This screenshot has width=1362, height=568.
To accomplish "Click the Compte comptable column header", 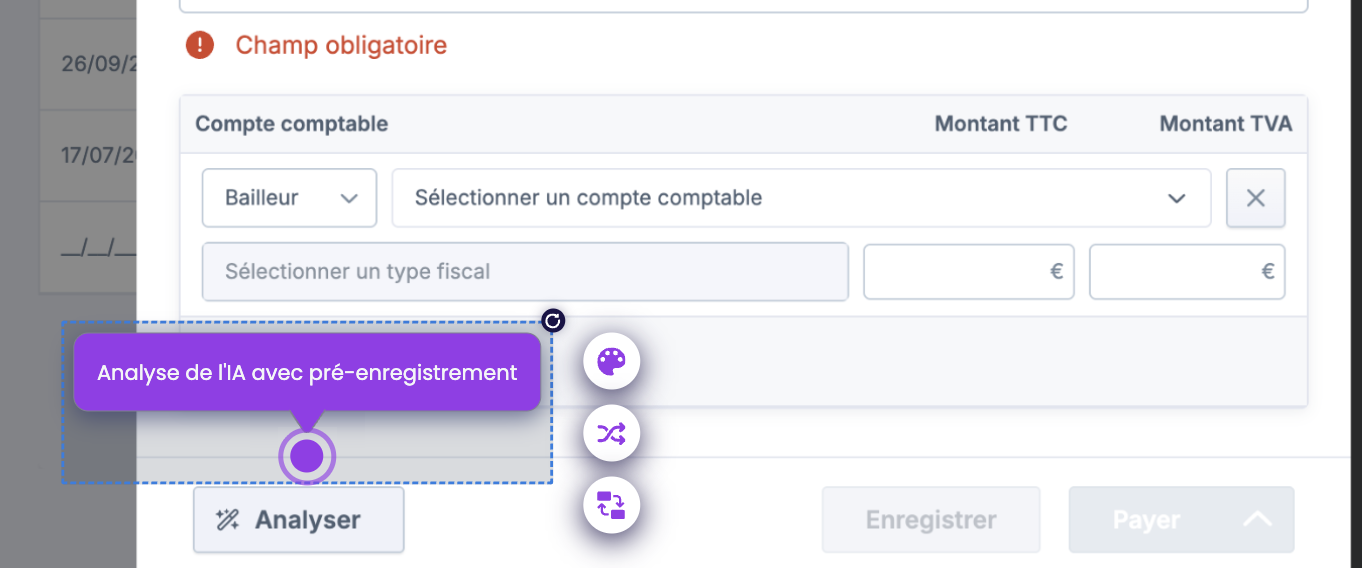I will [x=292, y=124].
